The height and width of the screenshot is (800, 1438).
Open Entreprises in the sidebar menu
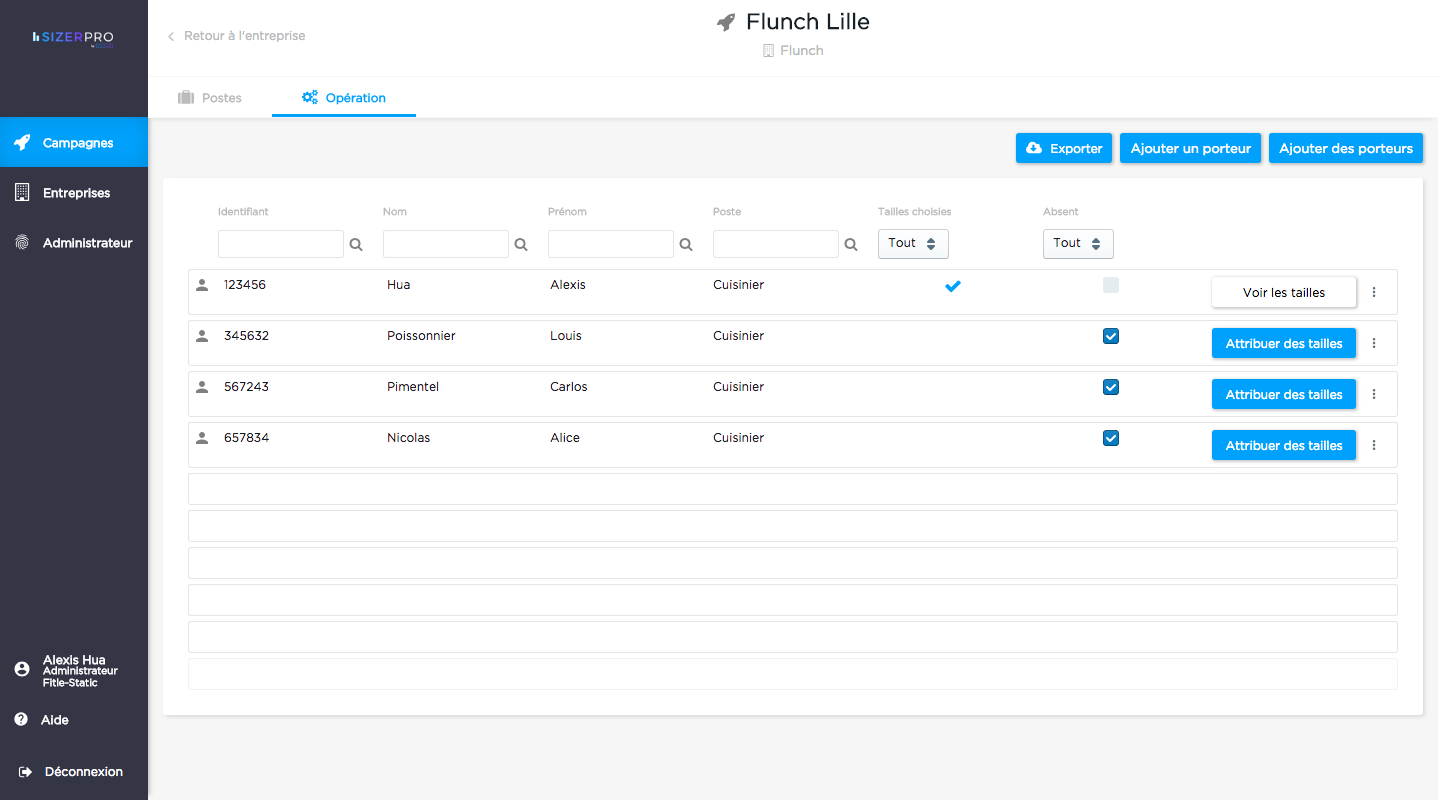point(76,193)
